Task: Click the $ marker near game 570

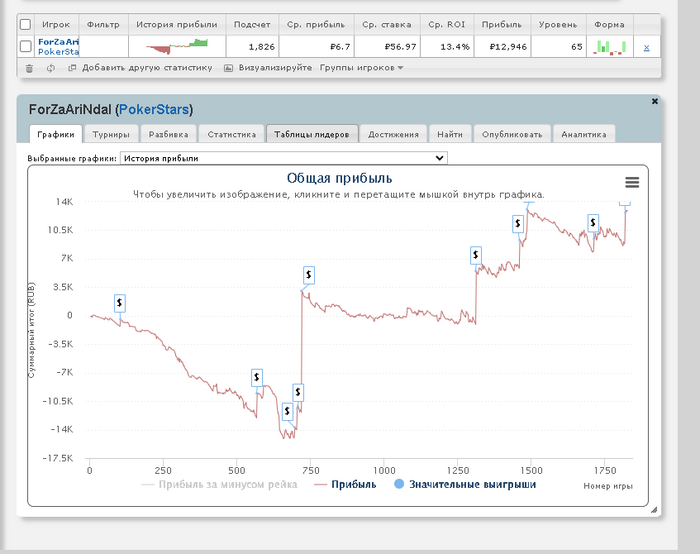Action: [x=257, y=378]
